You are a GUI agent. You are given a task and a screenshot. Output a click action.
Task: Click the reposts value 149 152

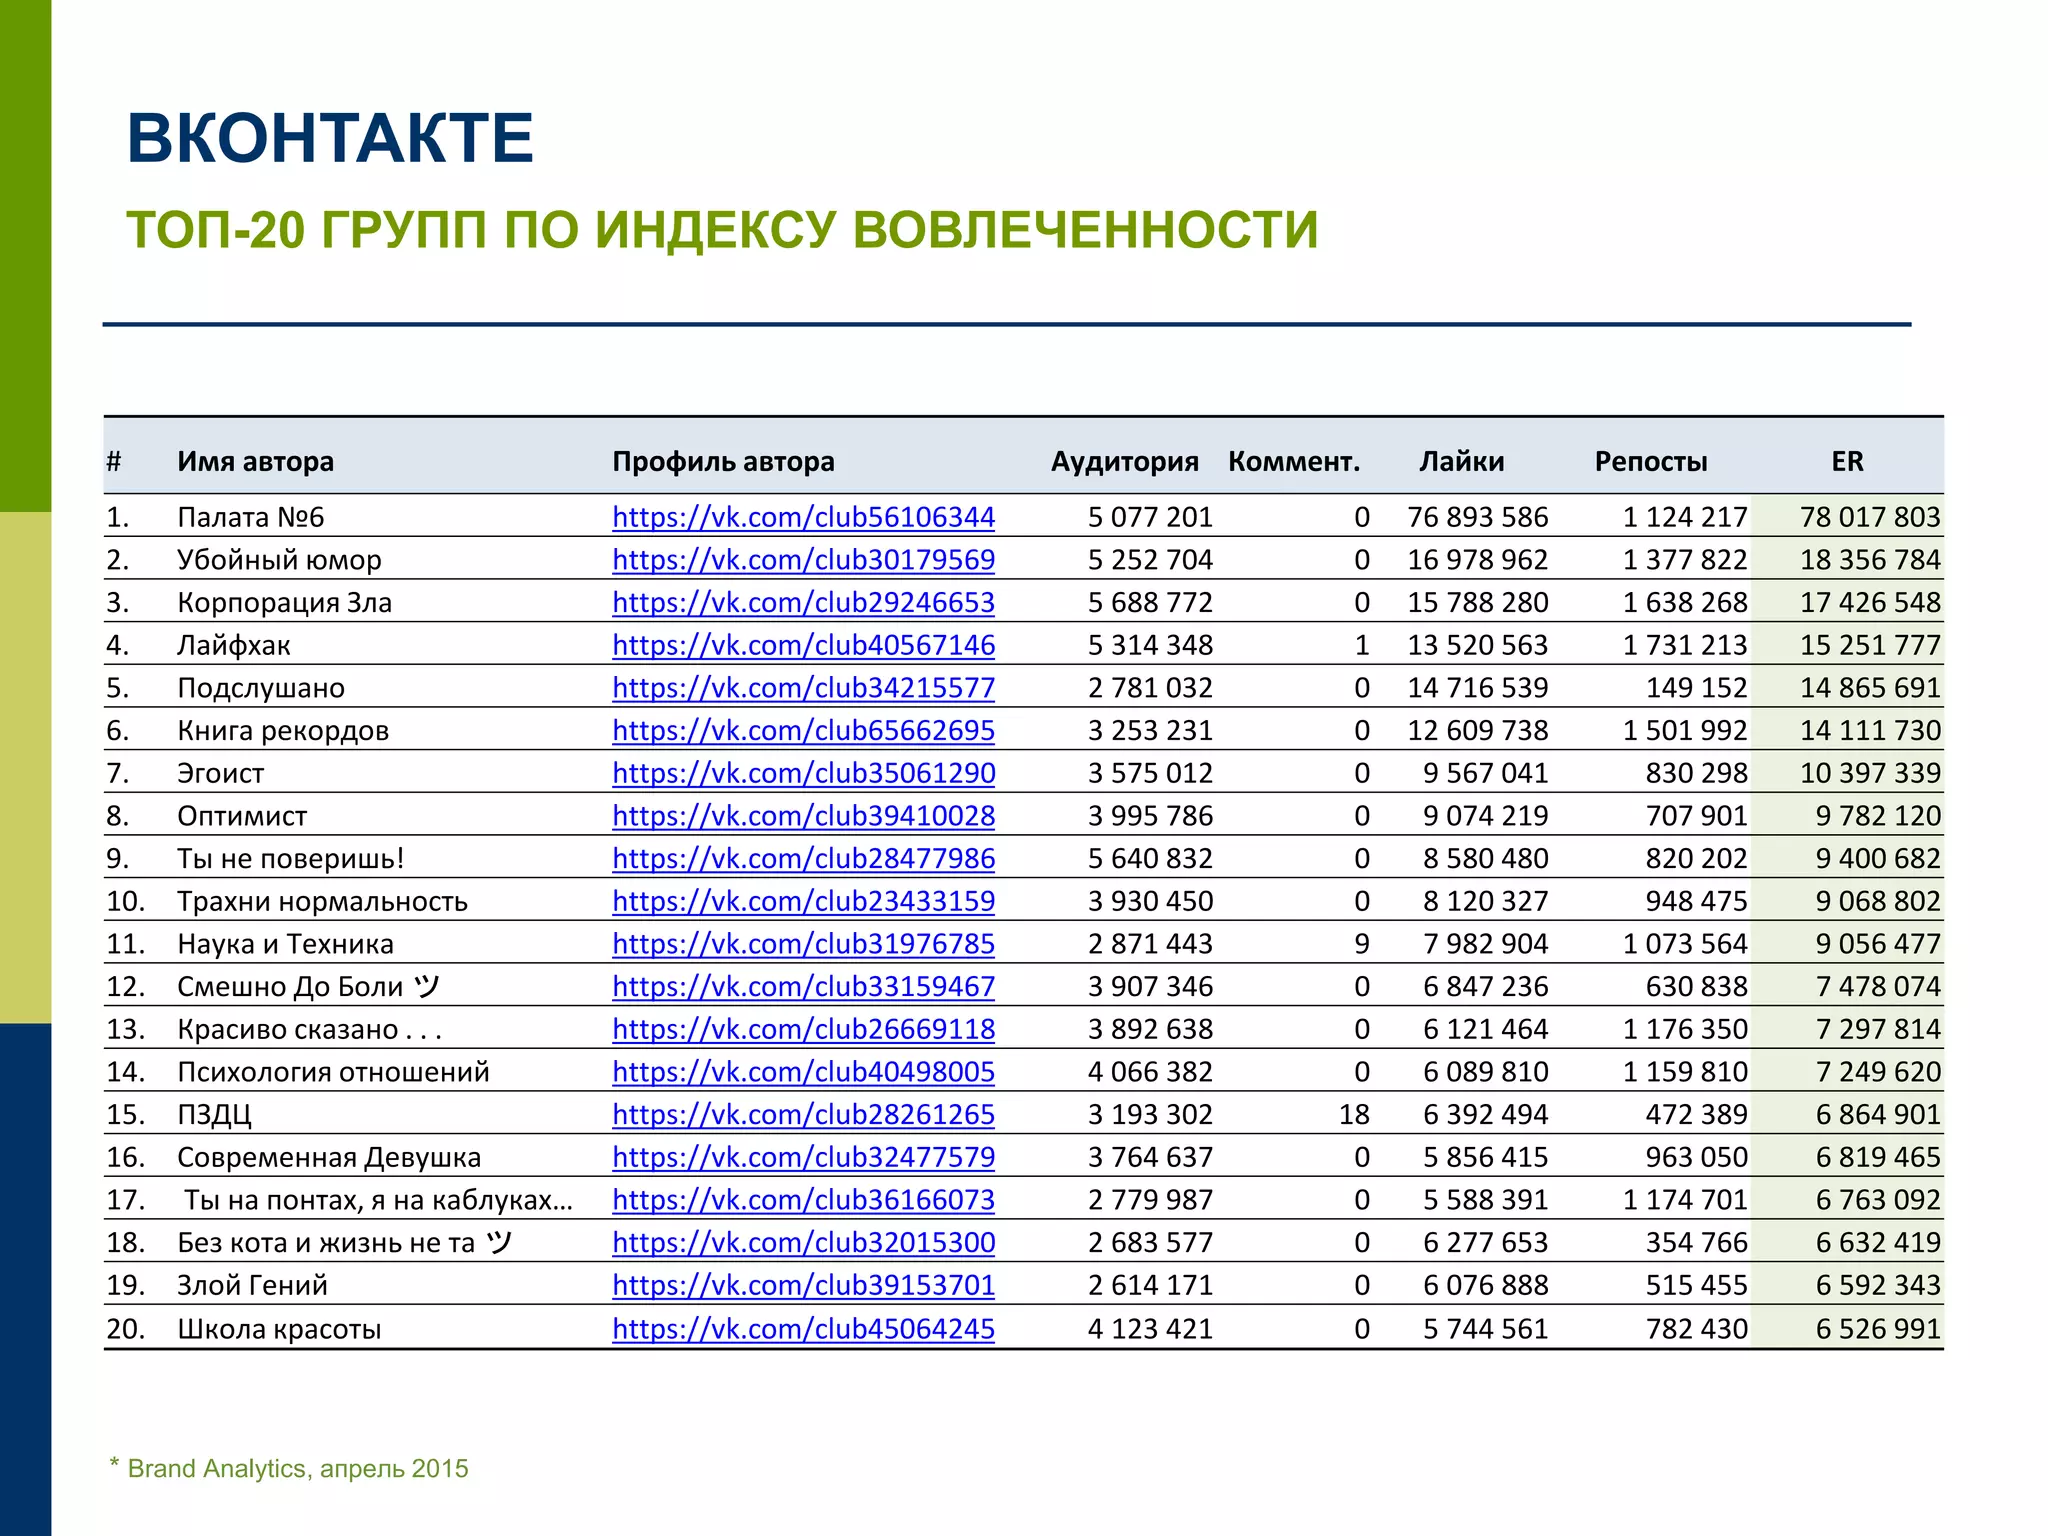point(1697,688)
